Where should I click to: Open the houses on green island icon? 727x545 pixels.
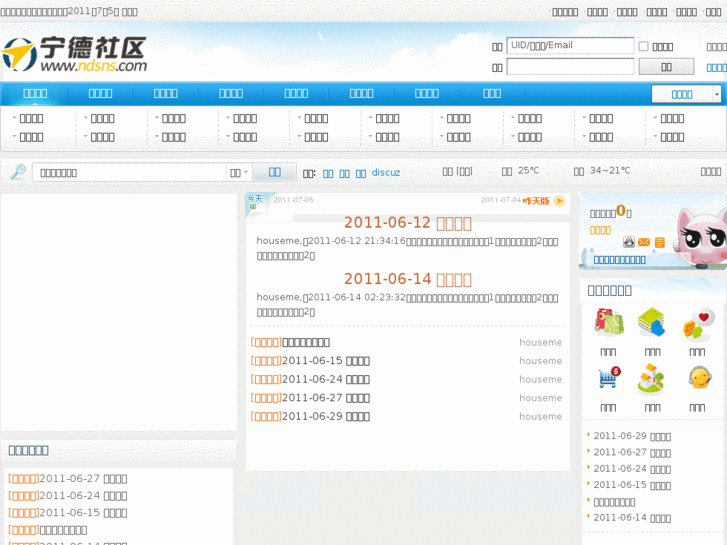coord(651,378)
